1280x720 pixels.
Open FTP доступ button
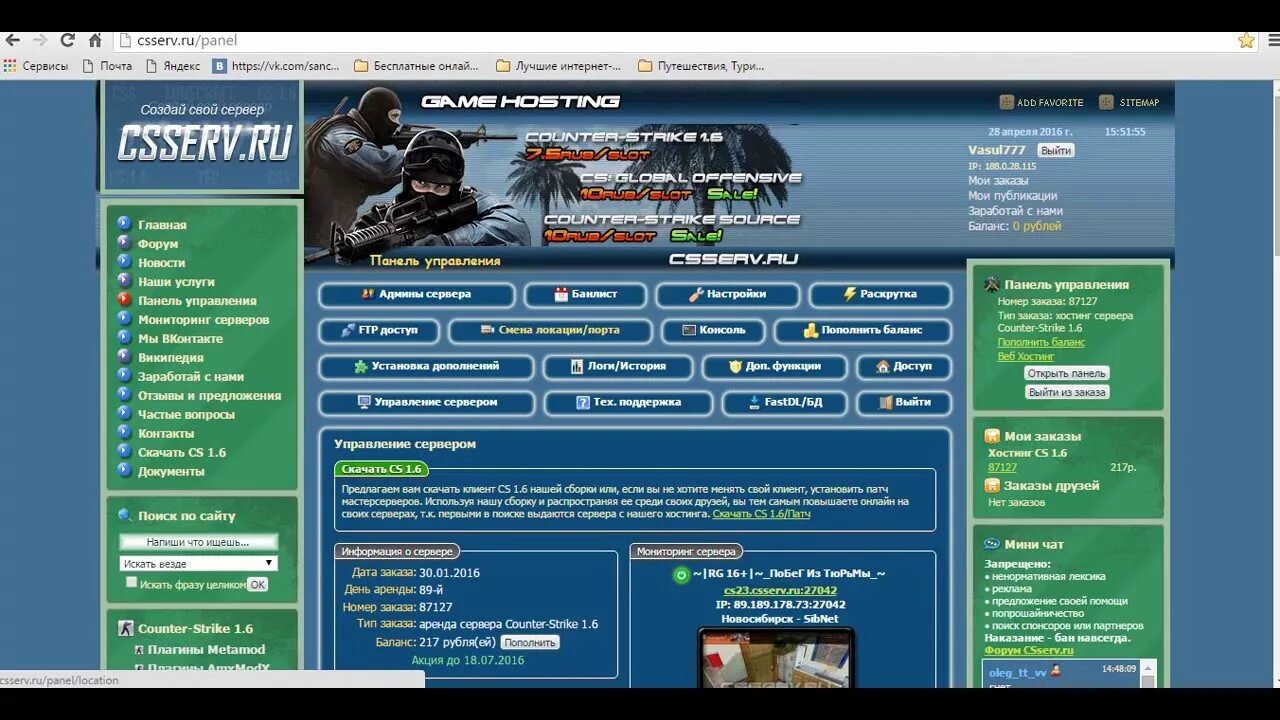(379, 330)
